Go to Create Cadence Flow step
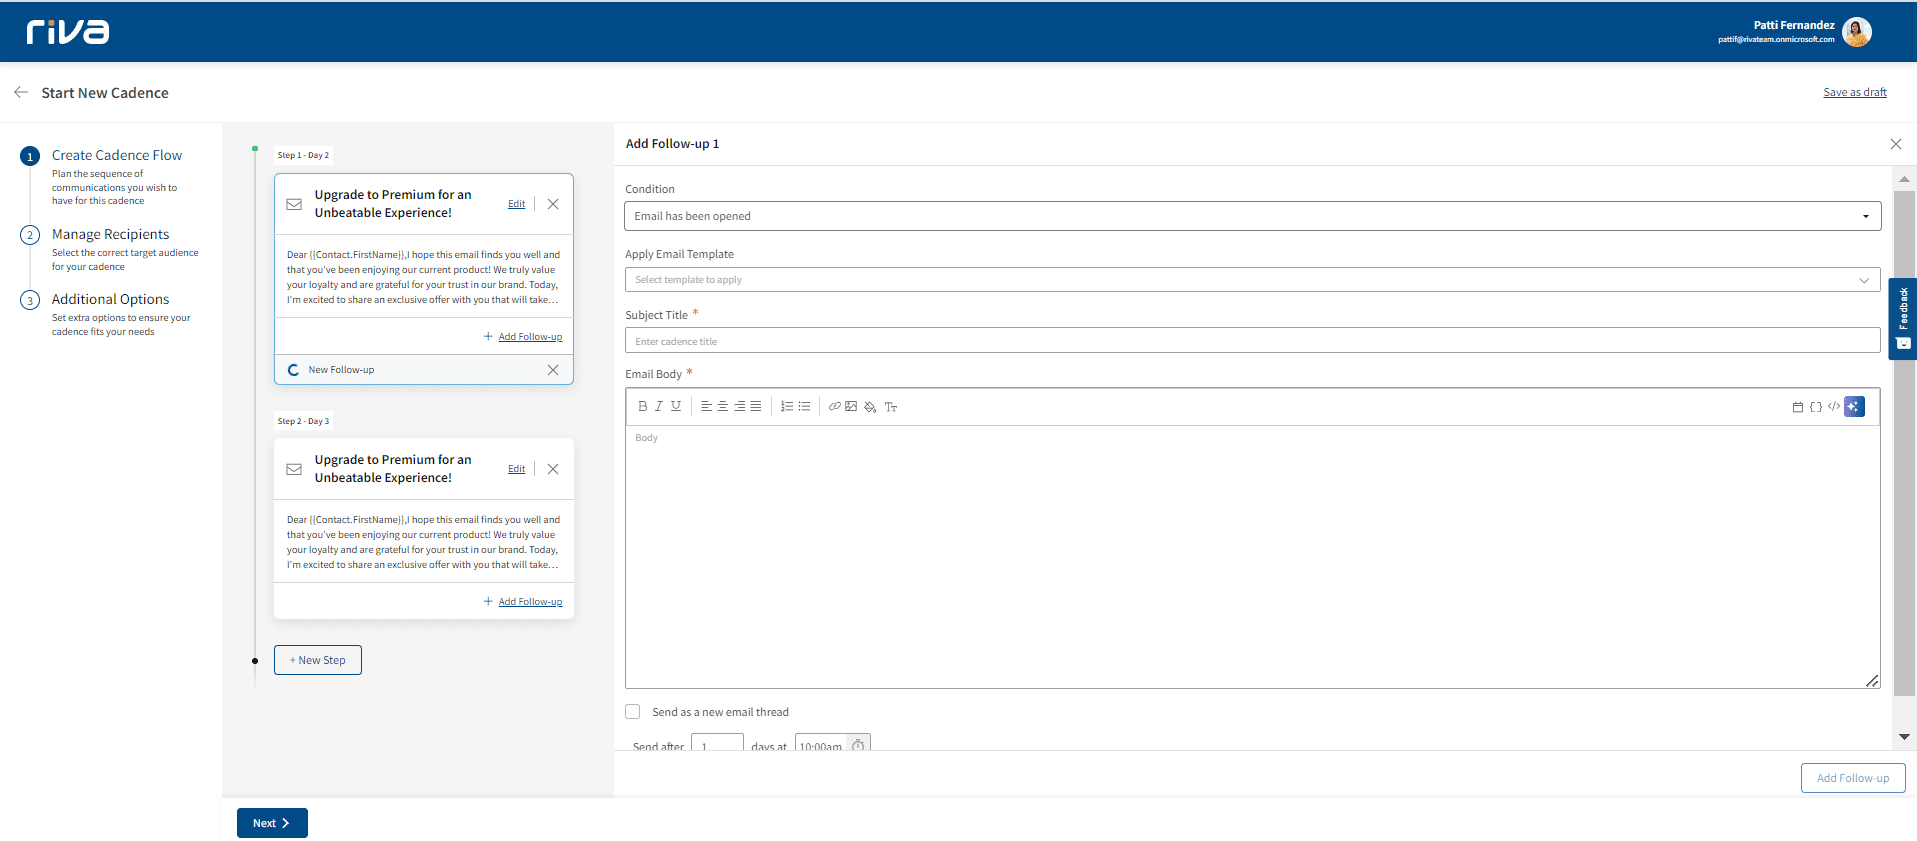This screenshot has height=841, width=1917. pos(117,155)
